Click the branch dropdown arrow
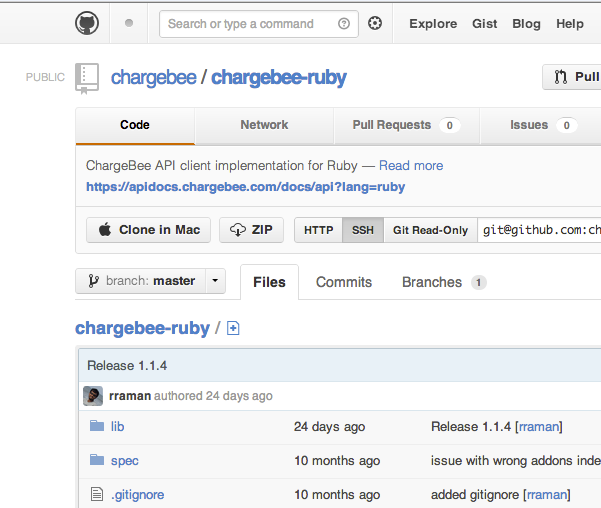 (x=215, y=281)
